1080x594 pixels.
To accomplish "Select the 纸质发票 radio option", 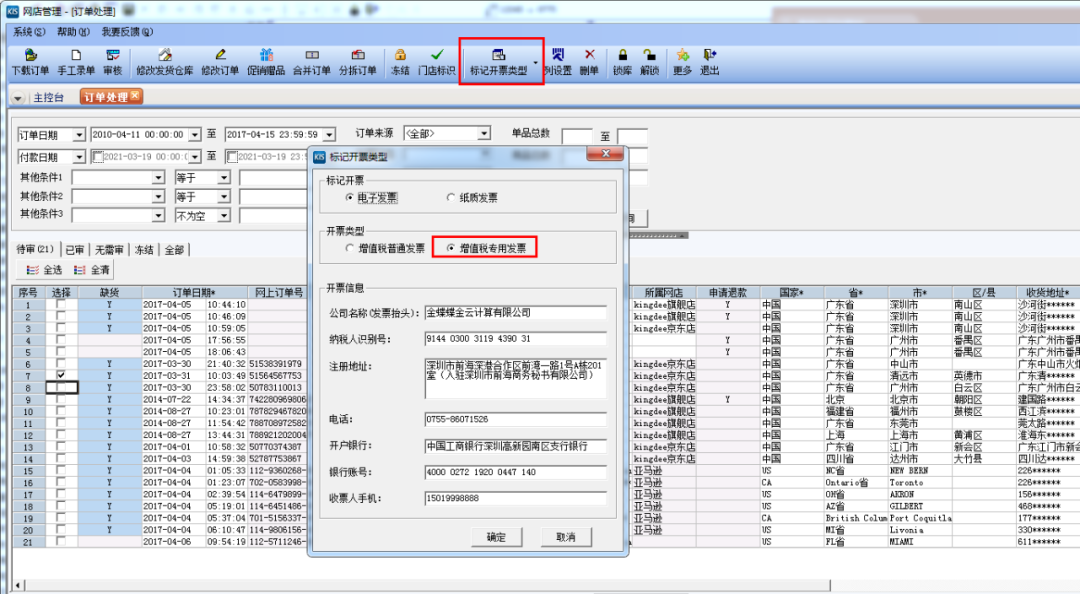I will point(452,198).
